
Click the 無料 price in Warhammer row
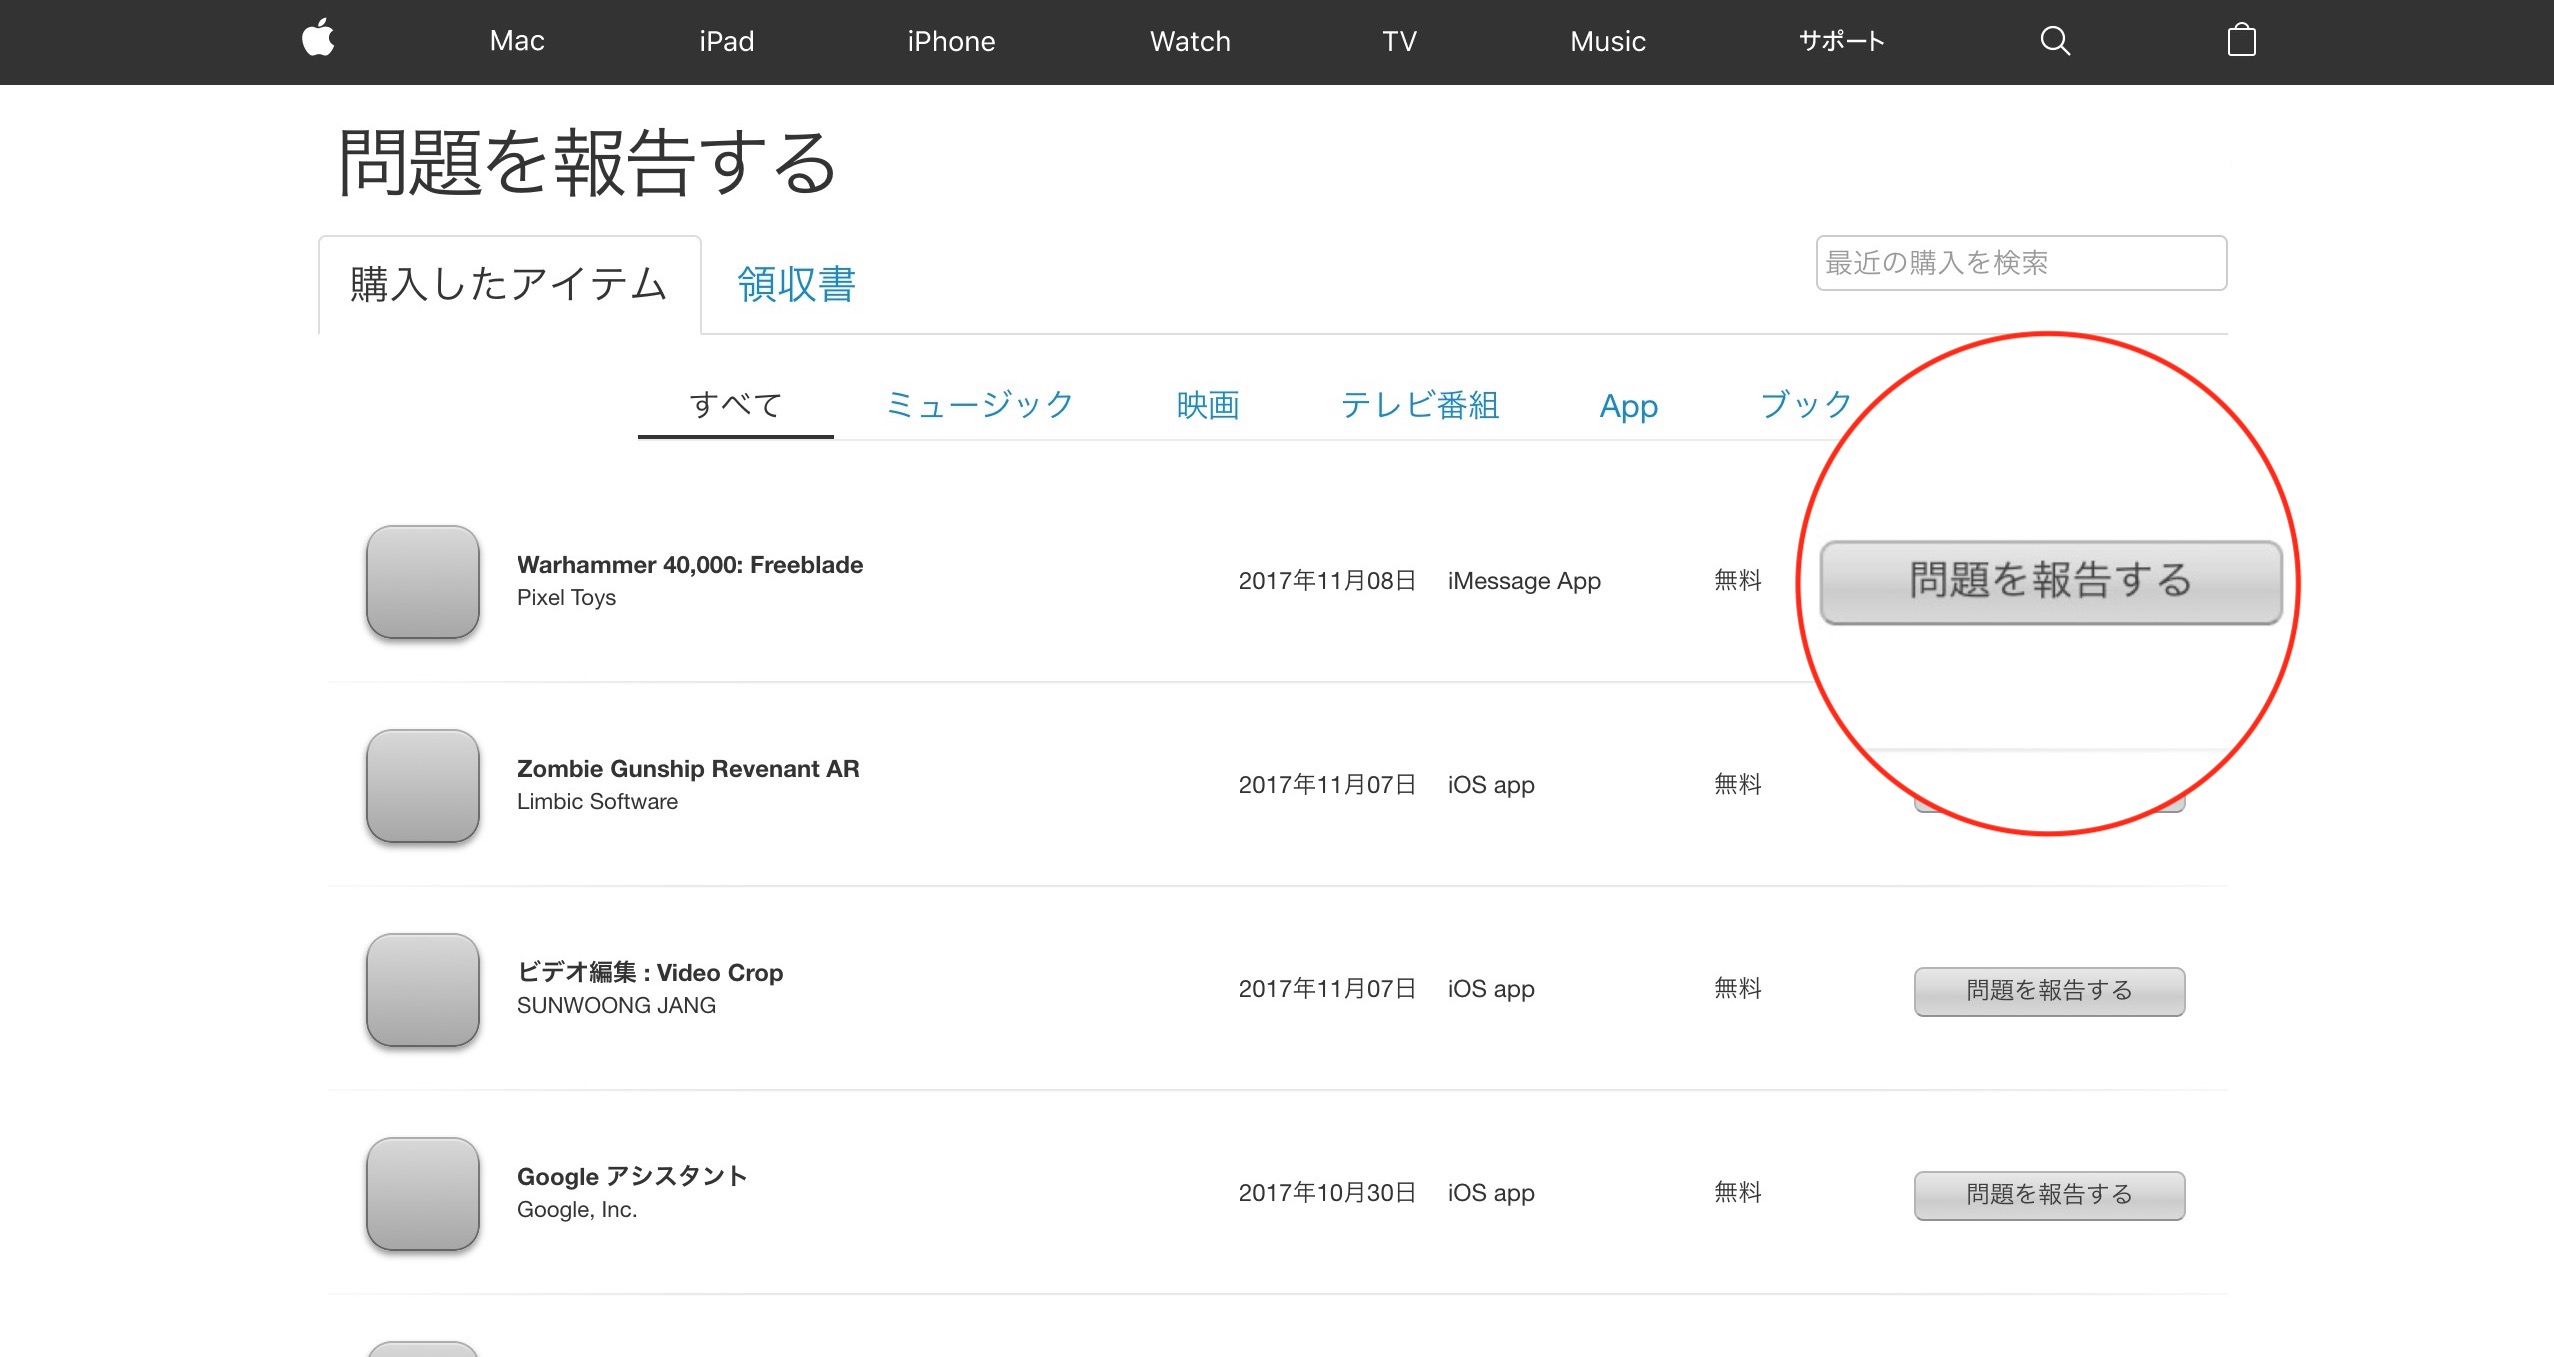click(x=1738, y=581)
